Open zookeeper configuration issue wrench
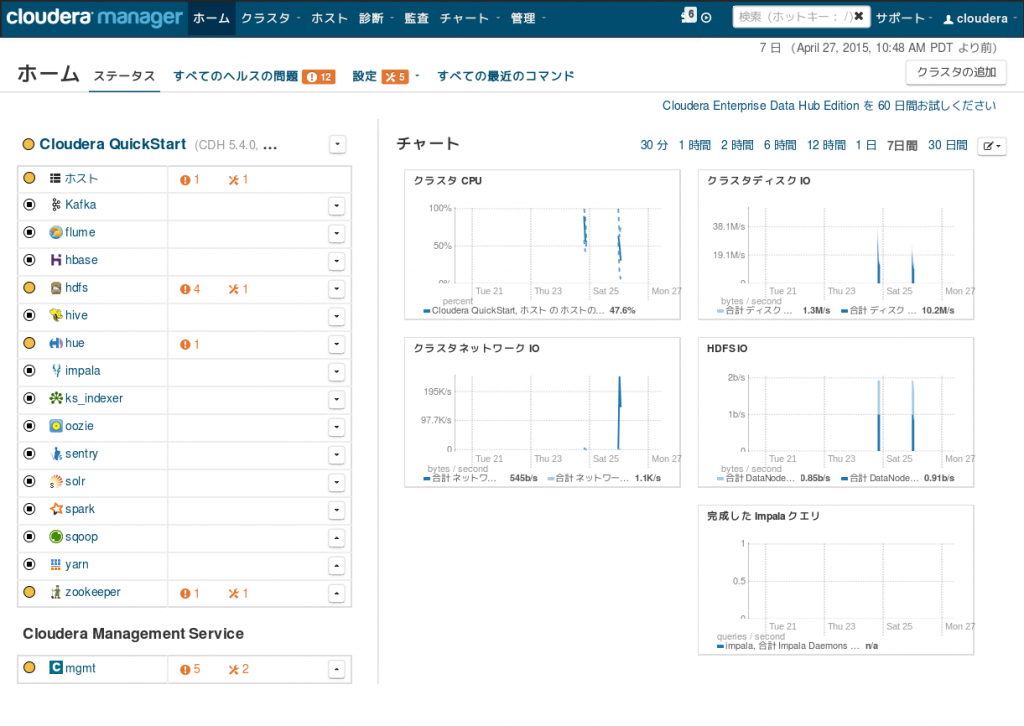 point(238,593)
